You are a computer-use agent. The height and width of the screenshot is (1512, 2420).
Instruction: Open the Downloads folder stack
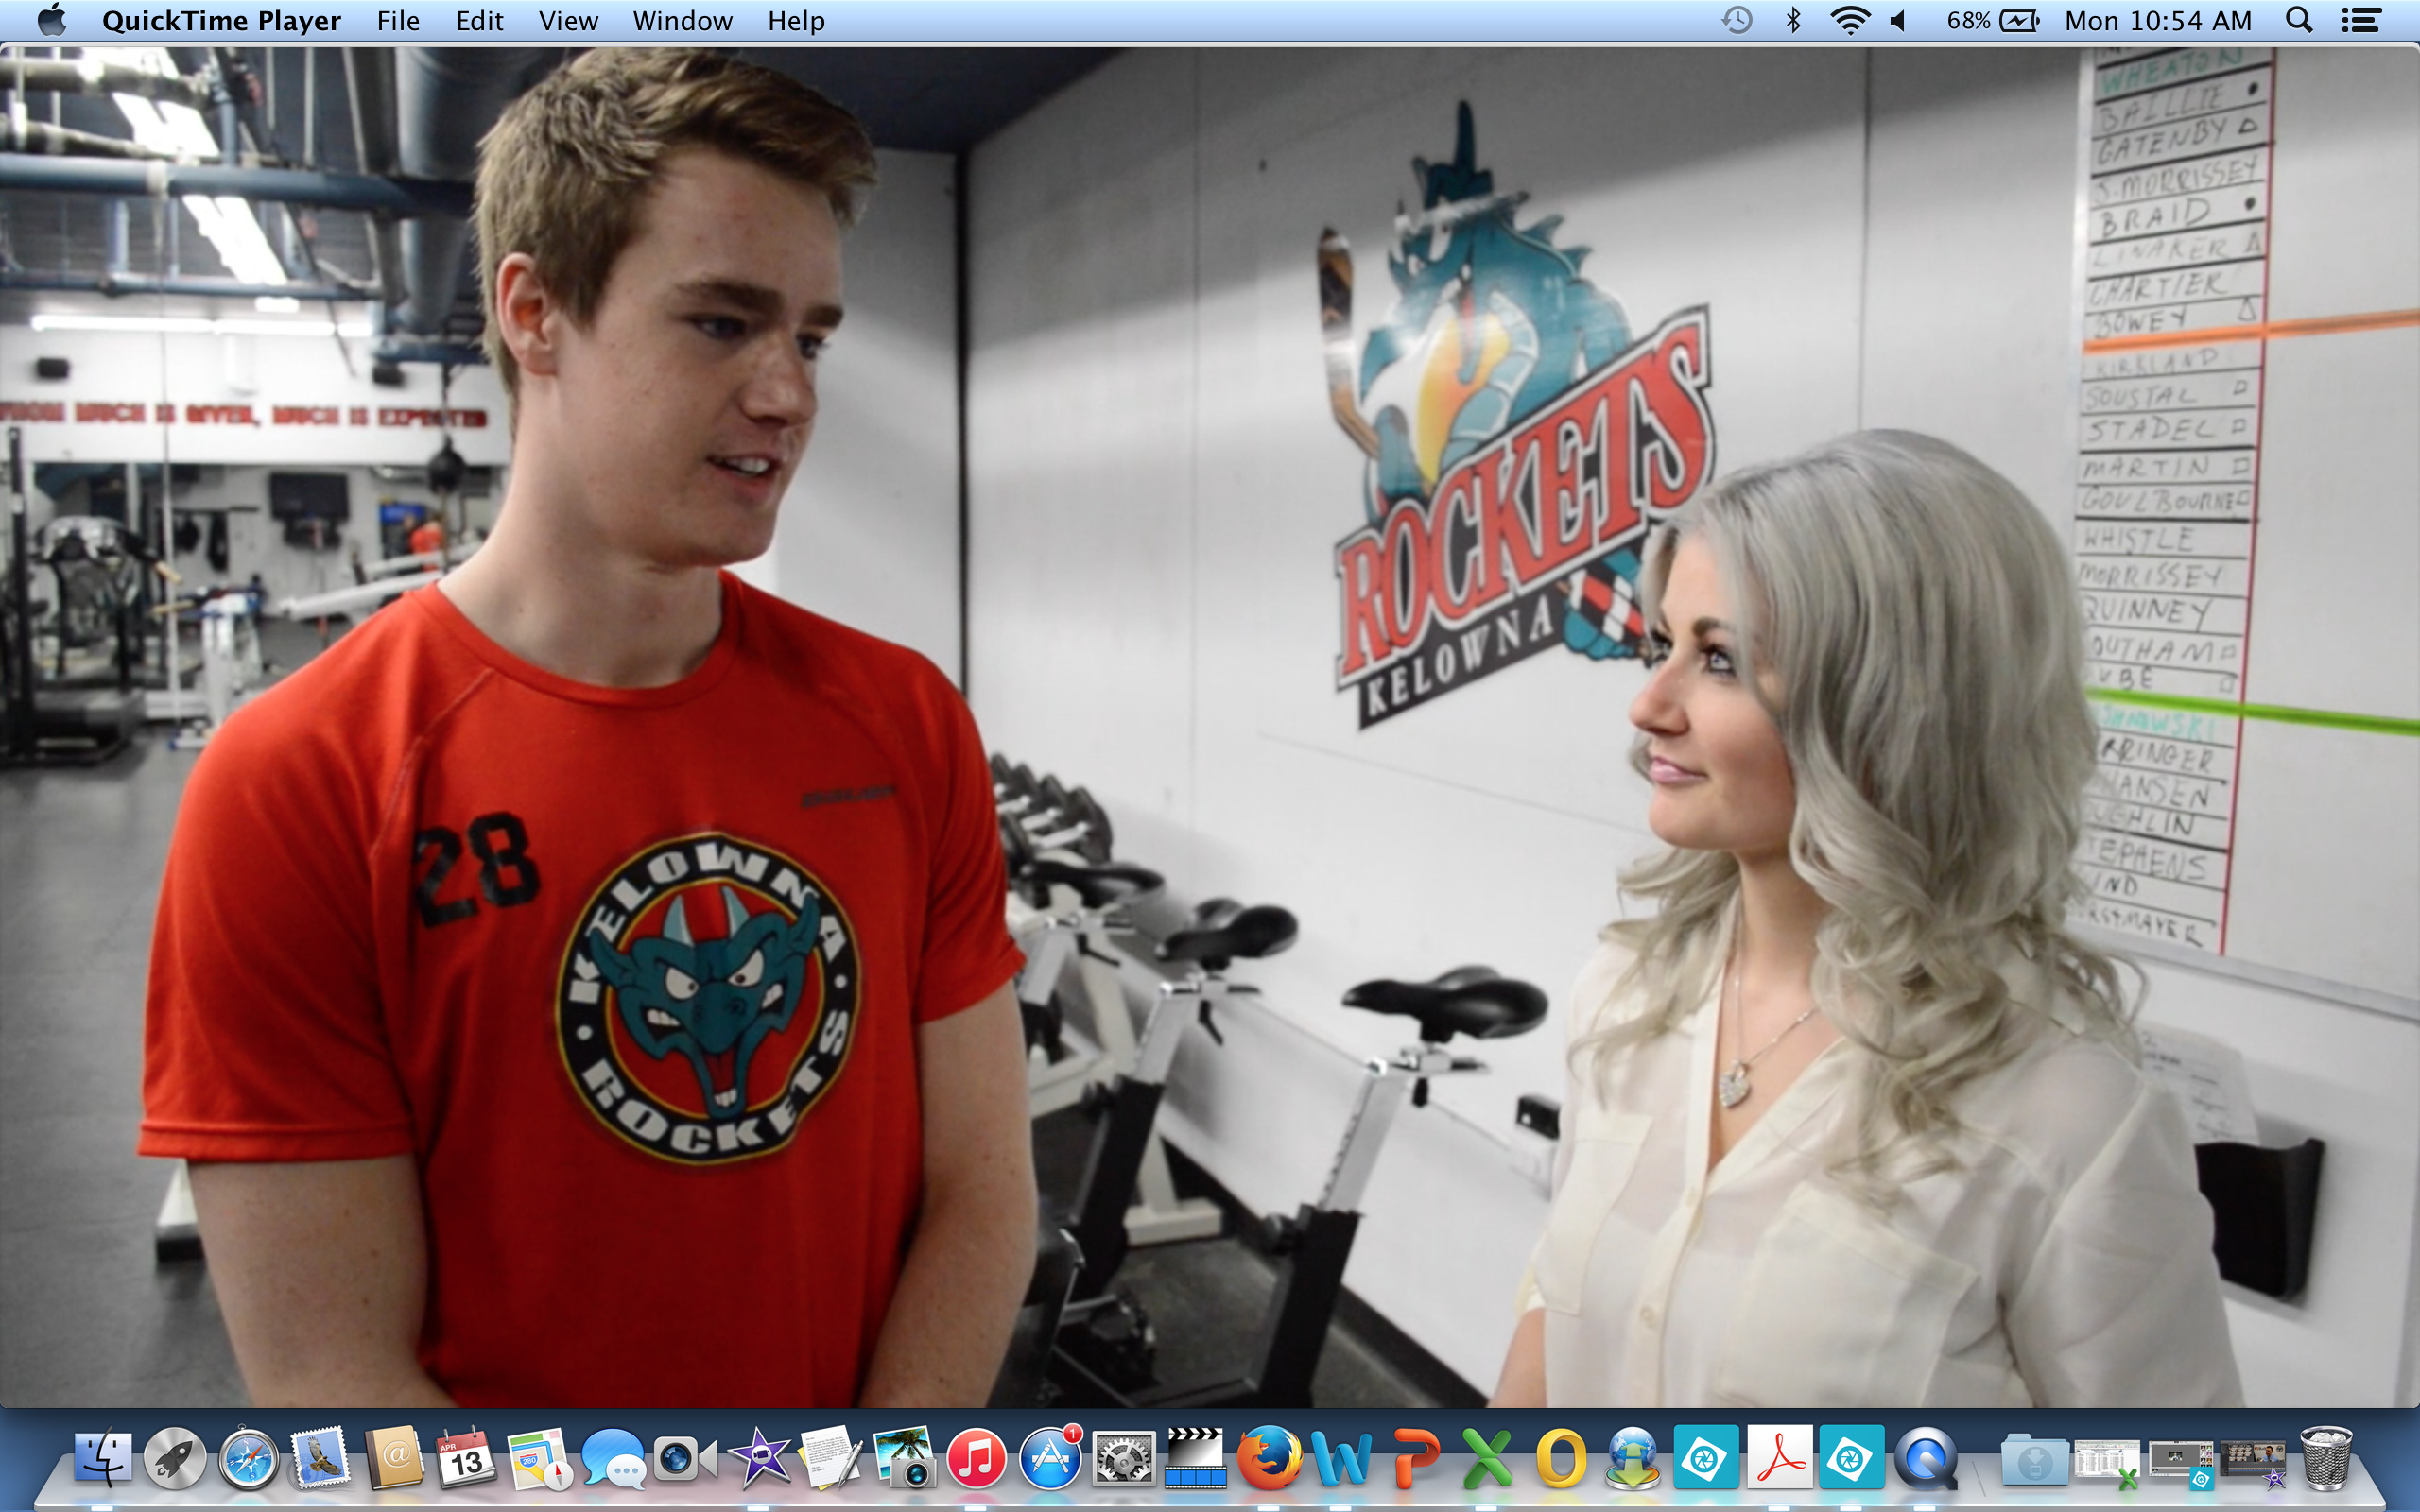point(2034,1461)
